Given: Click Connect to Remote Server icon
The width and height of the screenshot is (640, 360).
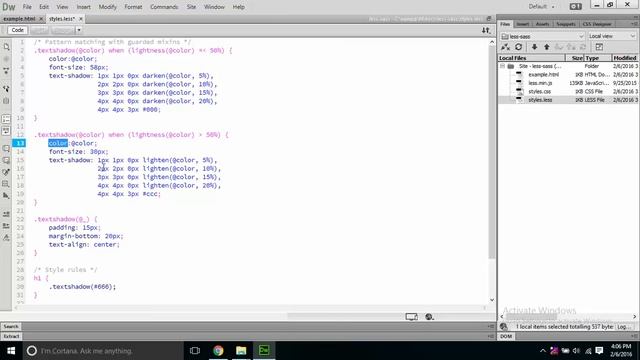Looking at the screenshot, I should [505, 47].
